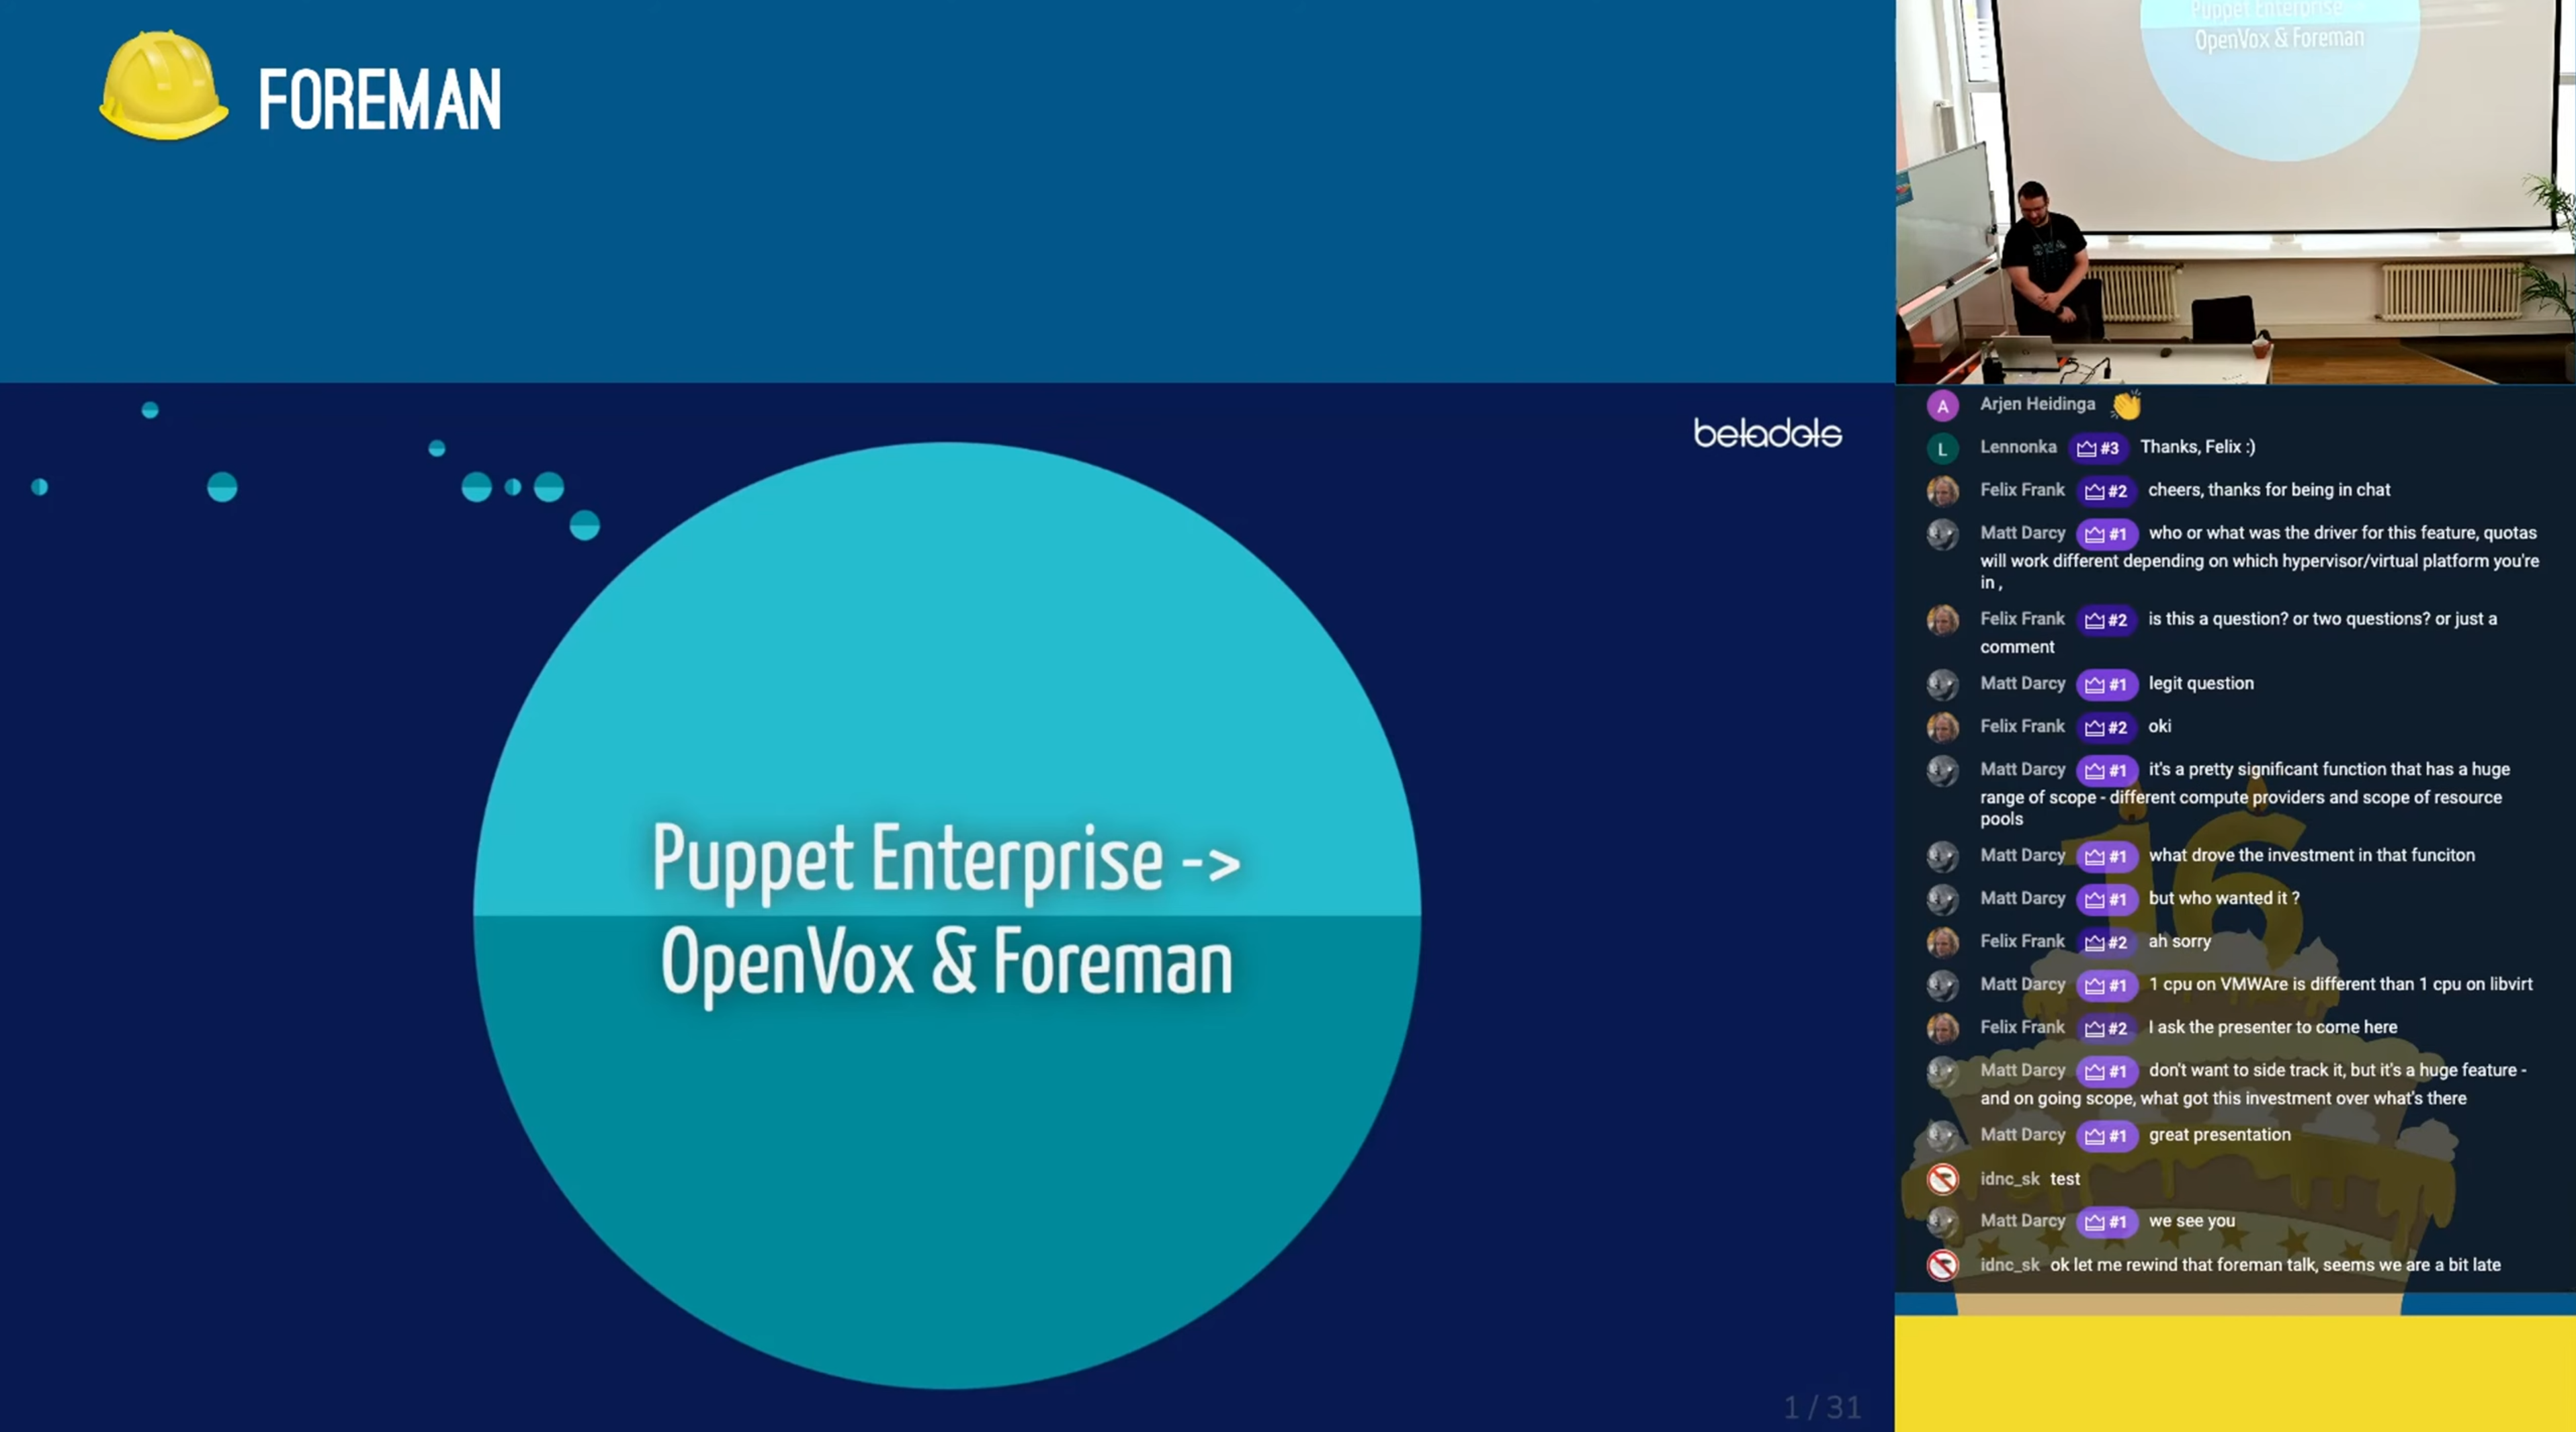Click the "Felix Frank" name on the "oki" message
Viewport: 2576px width, 1432px height.
(2022, 726)
